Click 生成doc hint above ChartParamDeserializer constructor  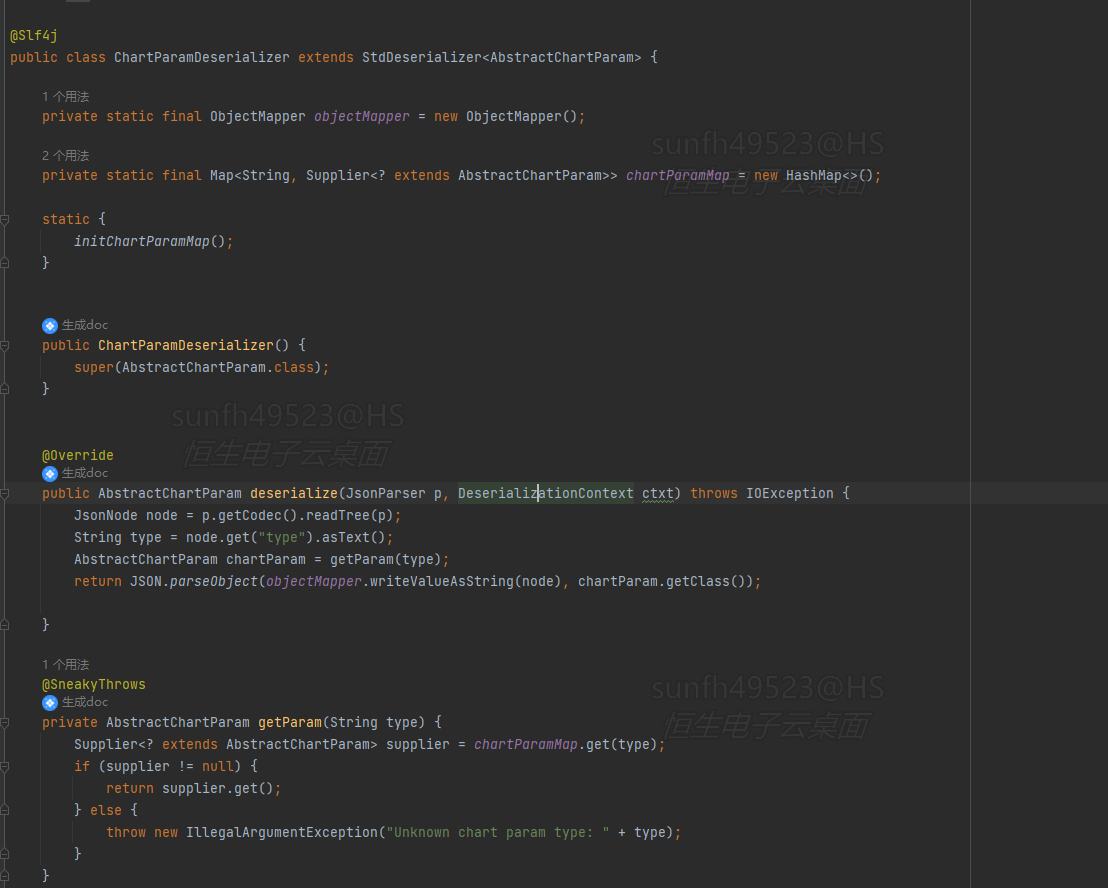[x=75, y=325]
